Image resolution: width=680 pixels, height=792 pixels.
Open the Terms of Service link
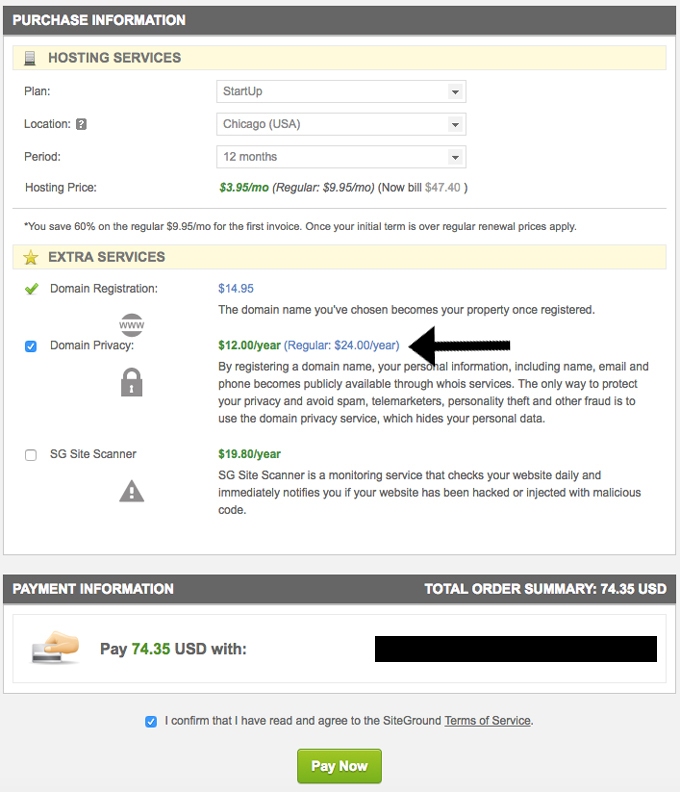488,721
